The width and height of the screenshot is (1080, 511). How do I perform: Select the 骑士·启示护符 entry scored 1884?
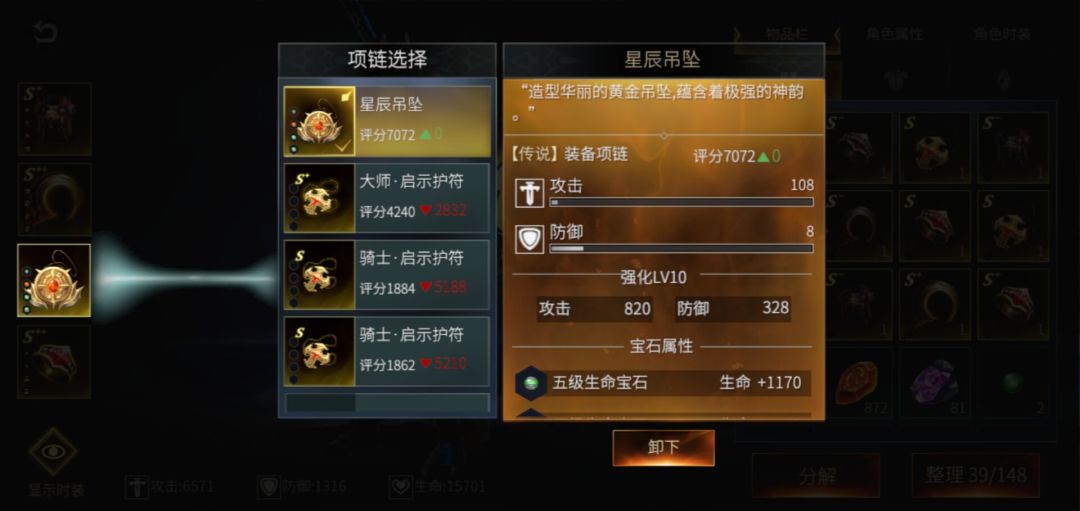[387, 275]
